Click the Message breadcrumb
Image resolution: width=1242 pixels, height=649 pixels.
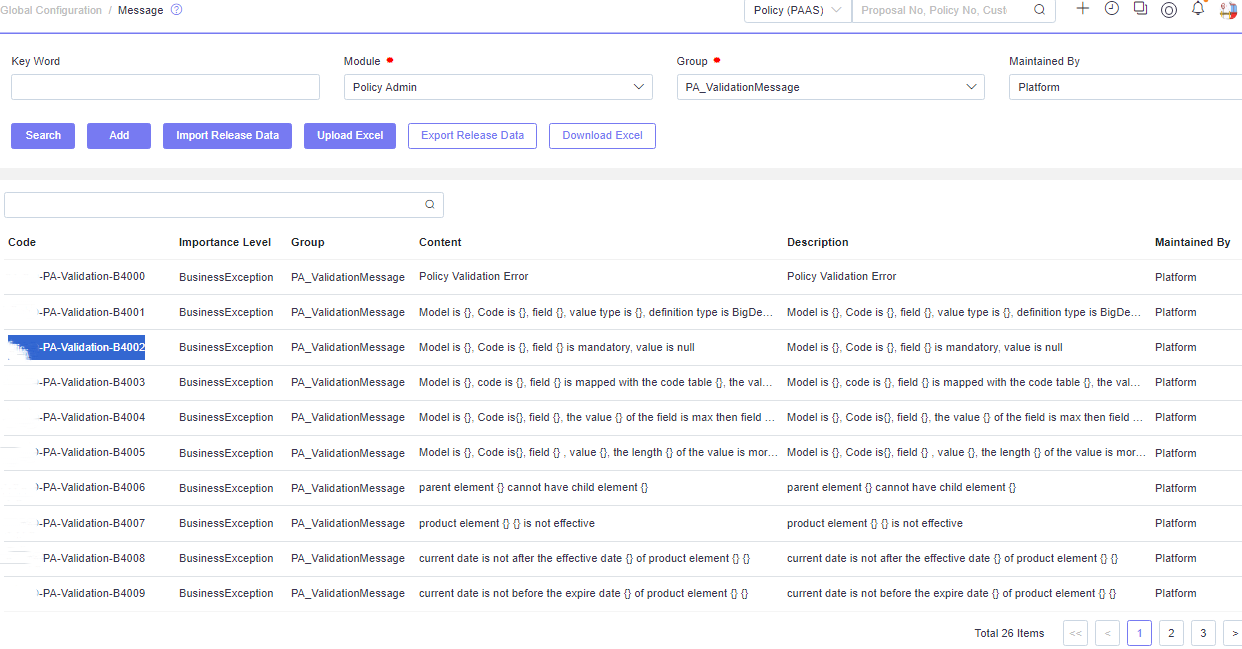[x=140, y=10]
